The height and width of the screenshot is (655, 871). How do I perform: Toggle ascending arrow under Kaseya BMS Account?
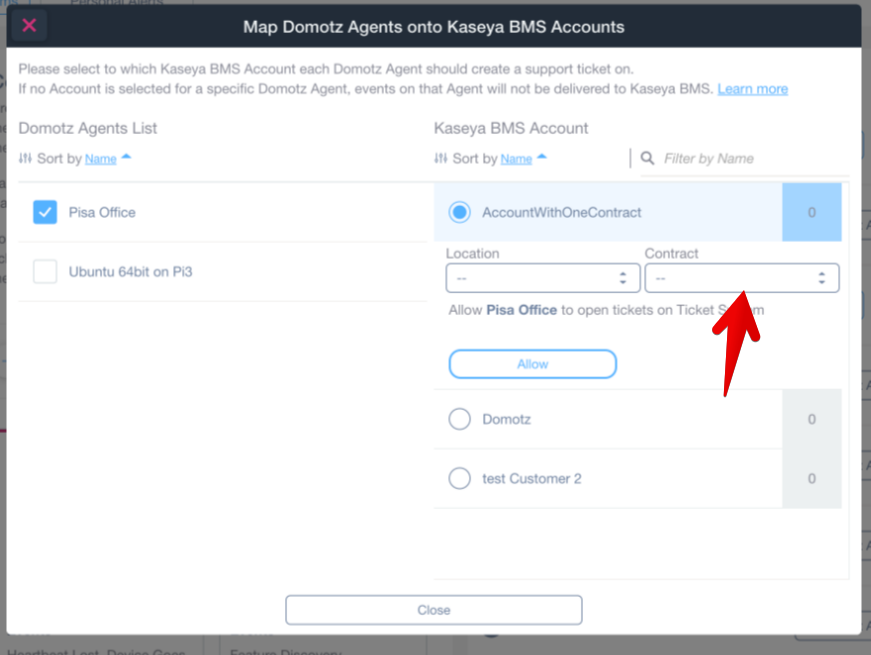click(x=542, y=157)
